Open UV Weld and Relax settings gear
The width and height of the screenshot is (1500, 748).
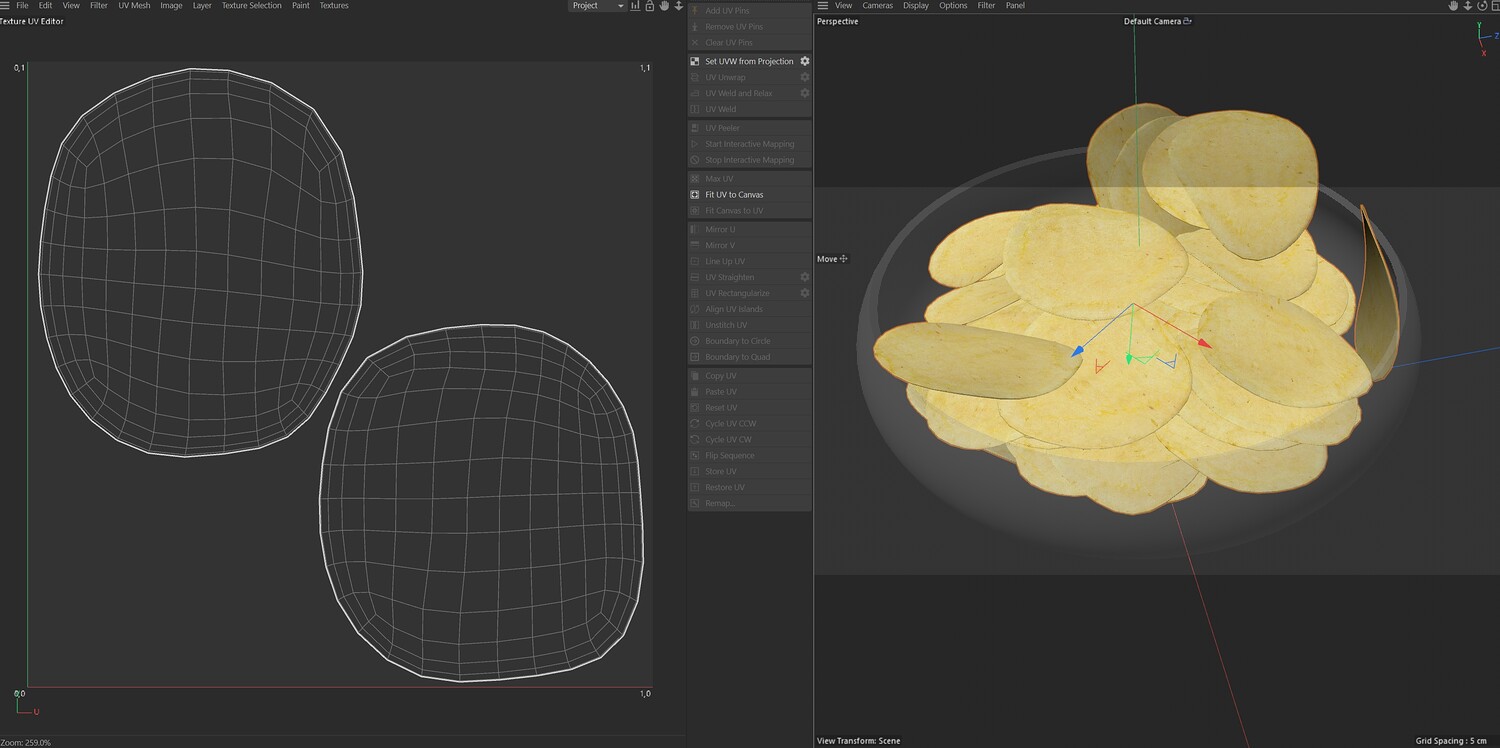(804, 93)
